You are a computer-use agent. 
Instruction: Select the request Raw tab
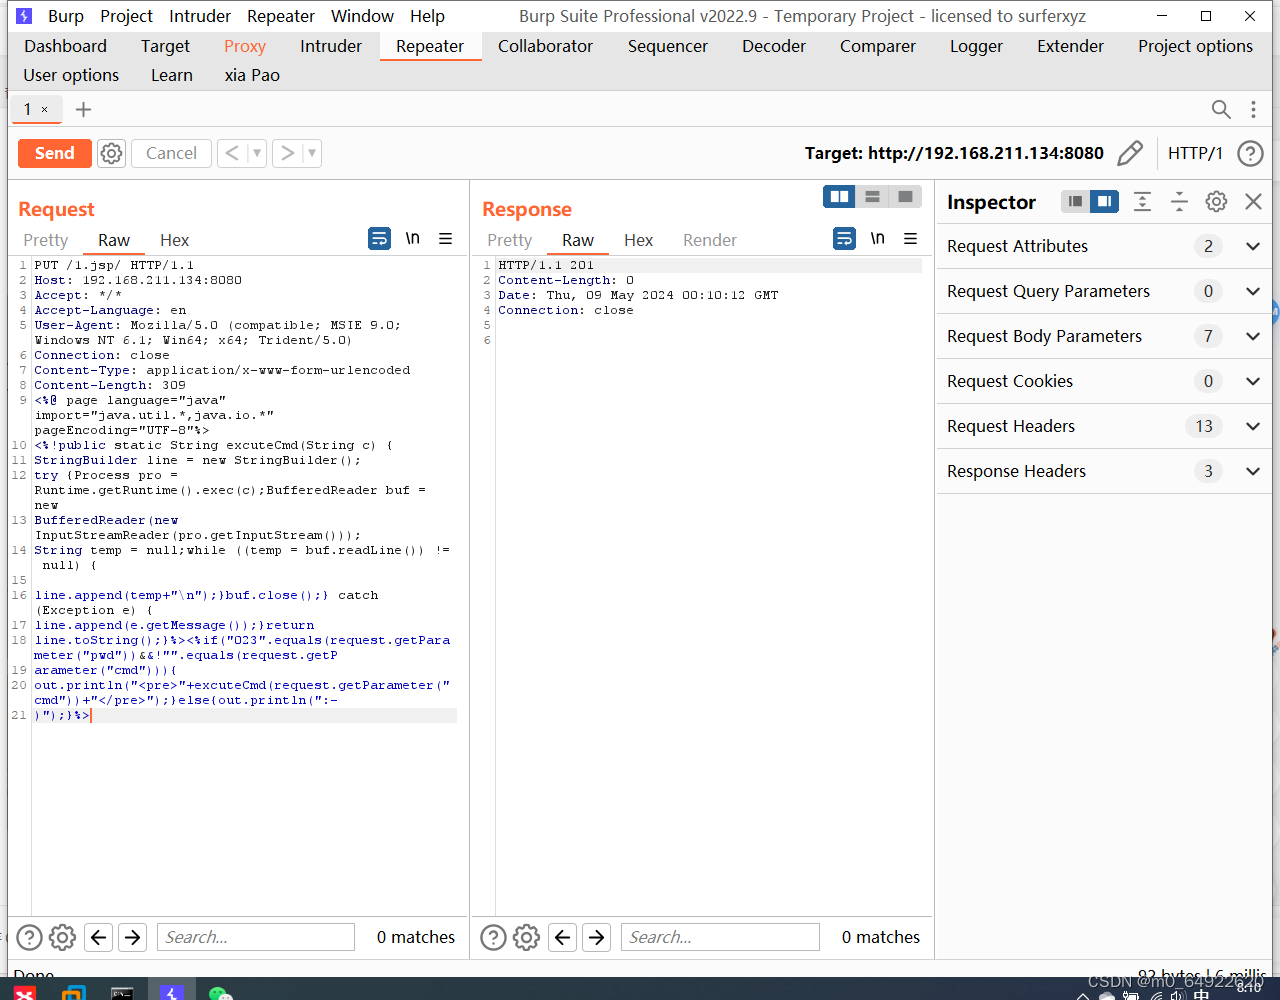tap(114, 240)
